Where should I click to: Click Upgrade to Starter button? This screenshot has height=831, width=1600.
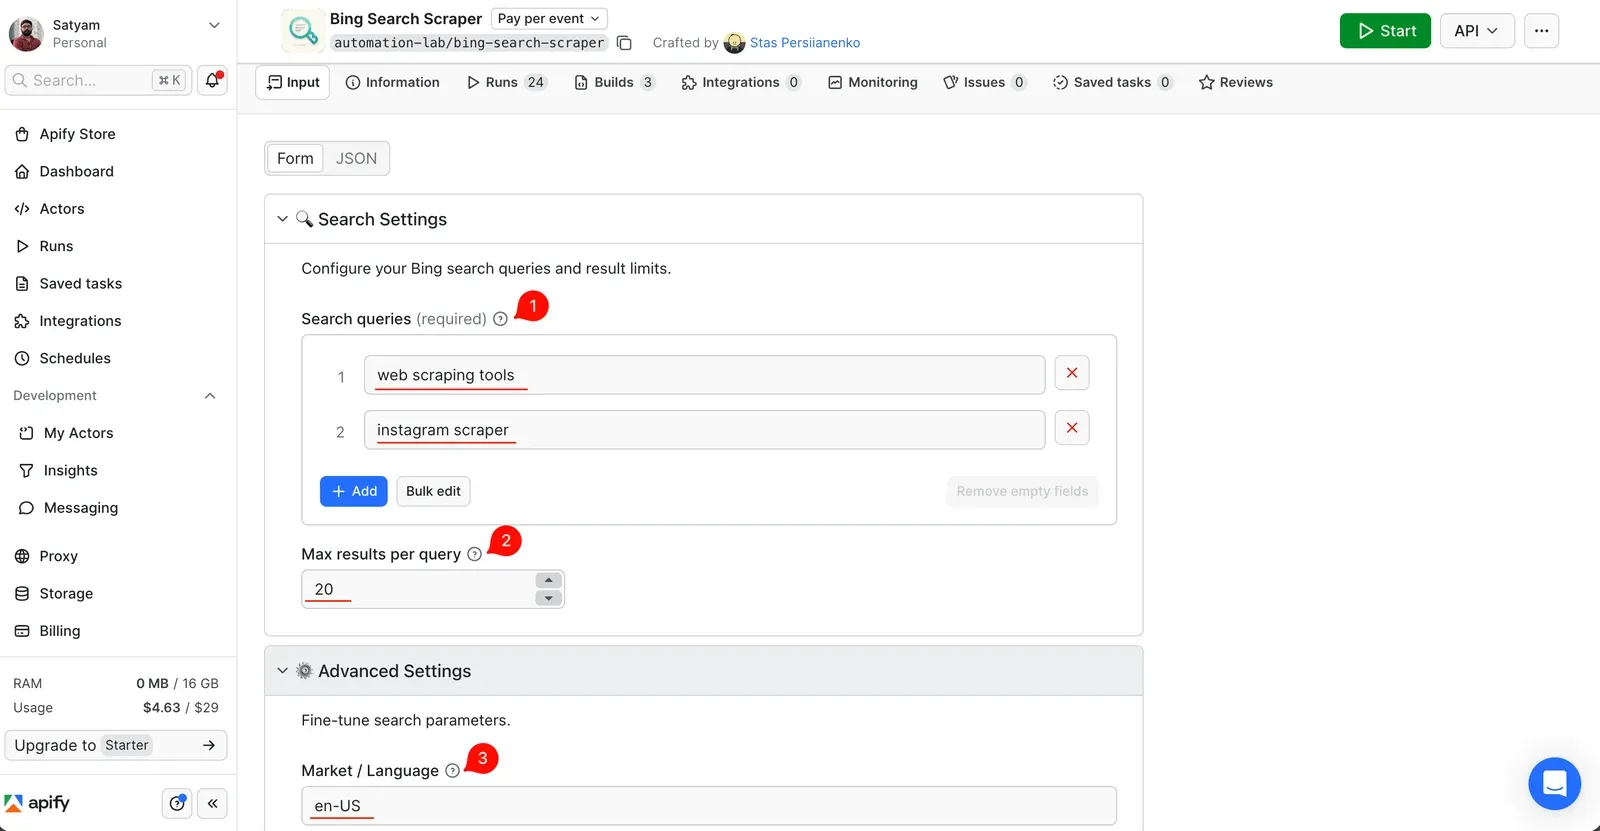tap(116, 745)
